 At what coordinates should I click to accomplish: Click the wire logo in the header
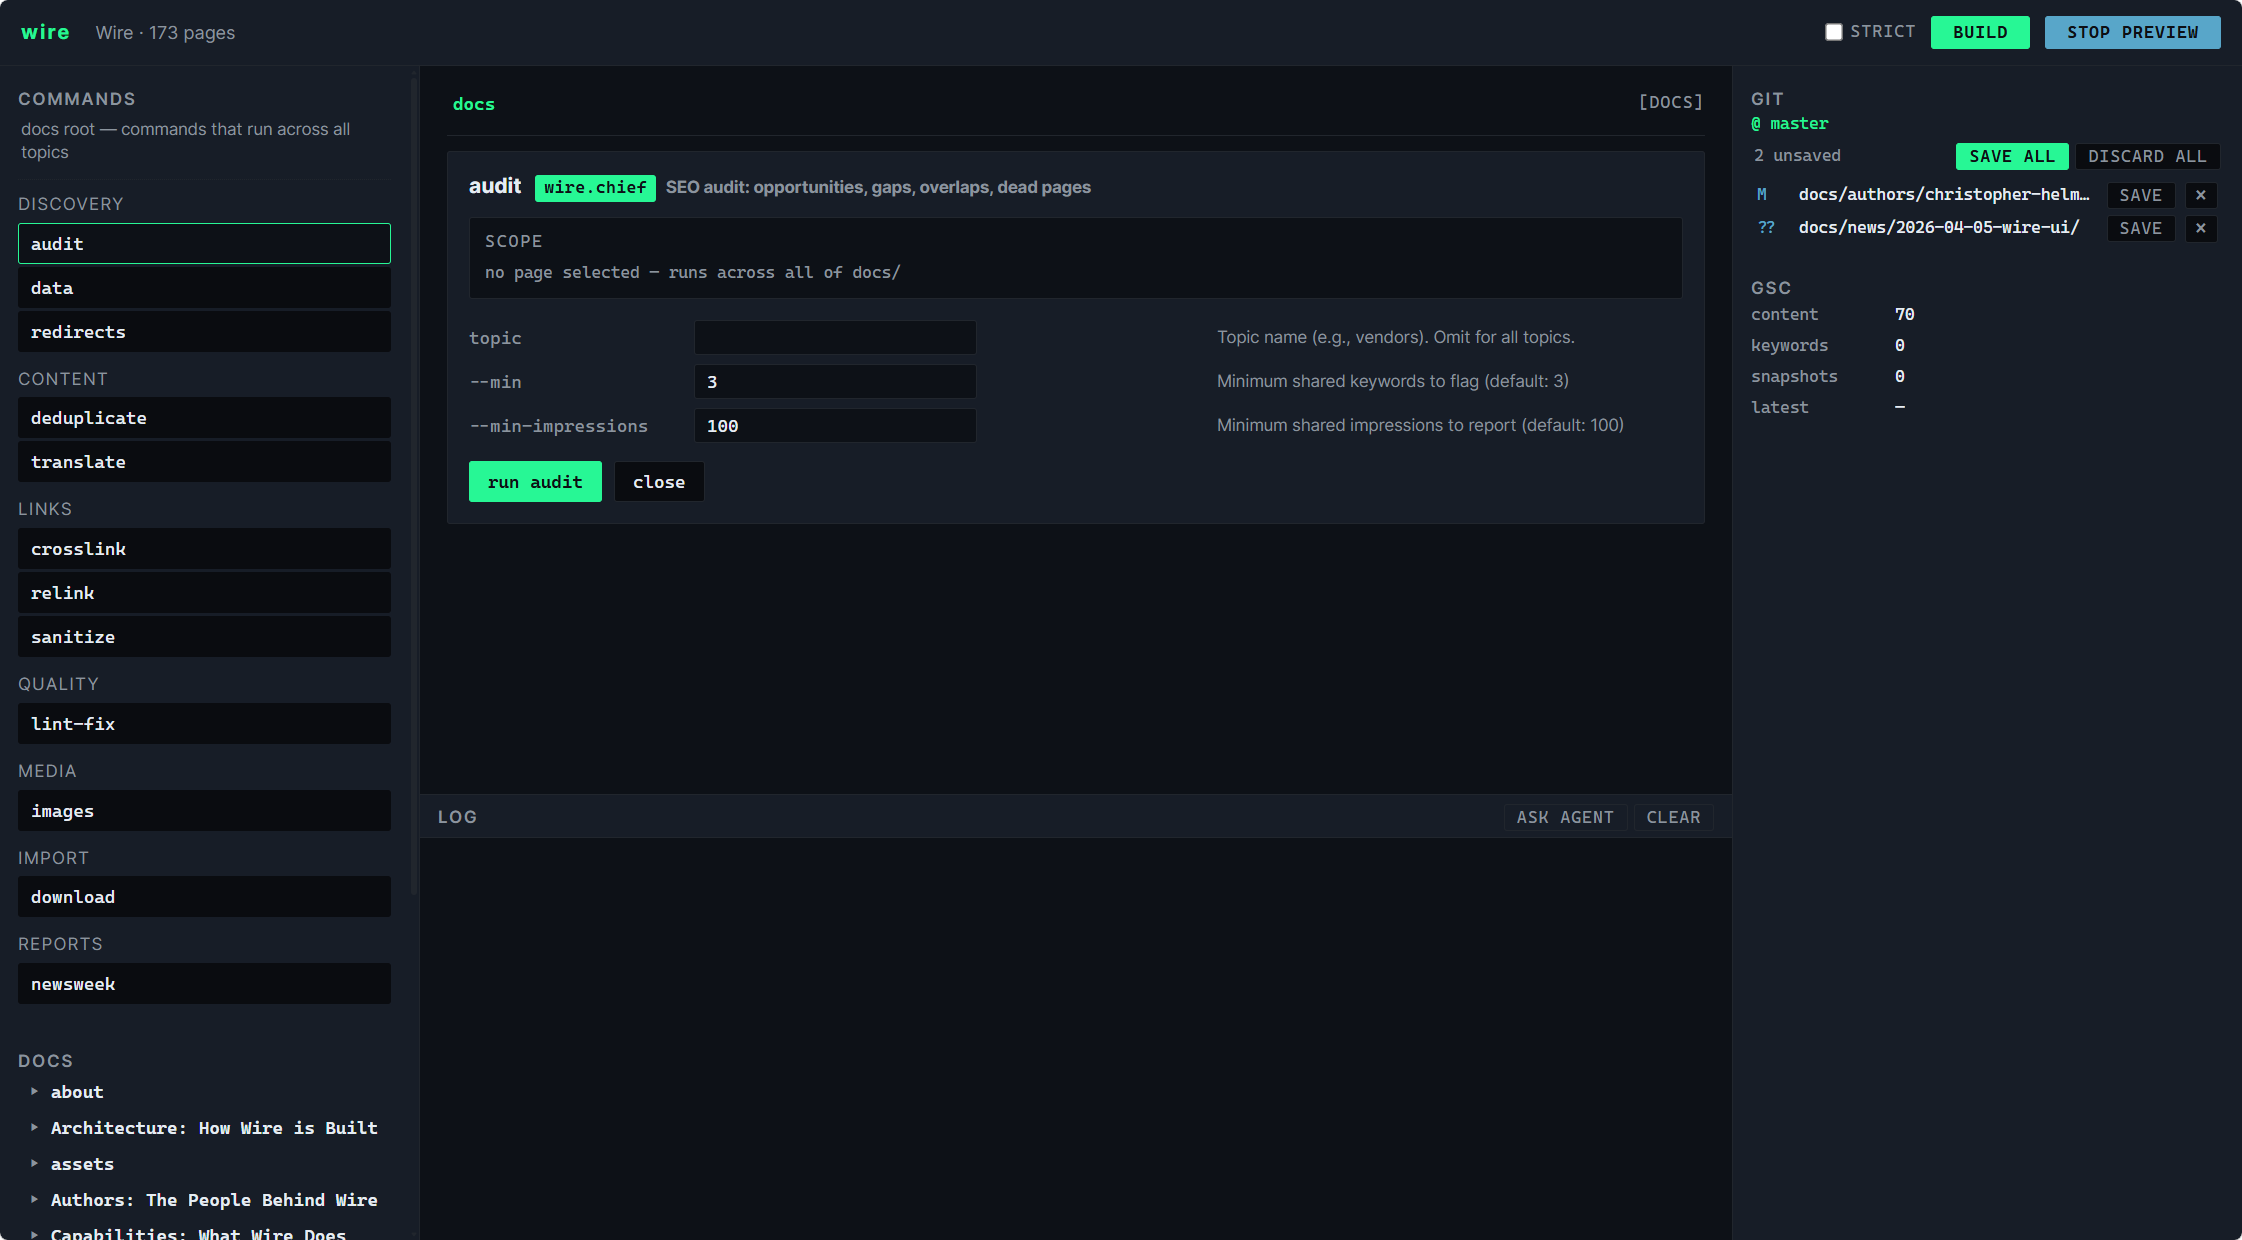[x=45, y=31]
